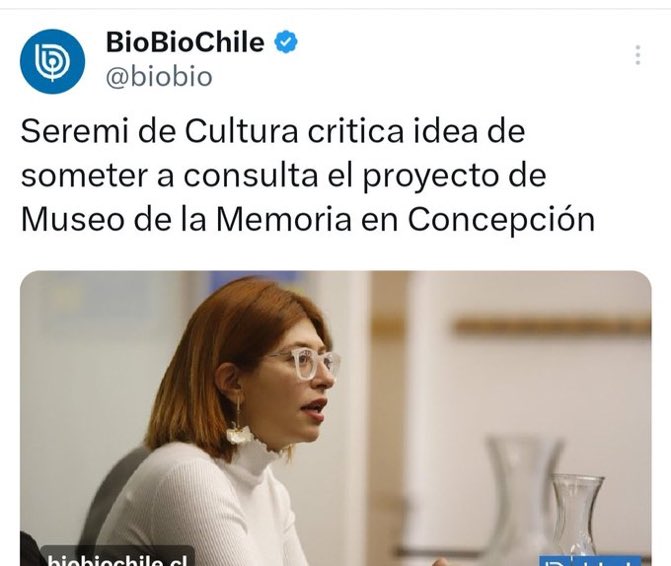Click the blue watermark on the photo corner
The height and width of the screenshot is (566, 671).
590,561
